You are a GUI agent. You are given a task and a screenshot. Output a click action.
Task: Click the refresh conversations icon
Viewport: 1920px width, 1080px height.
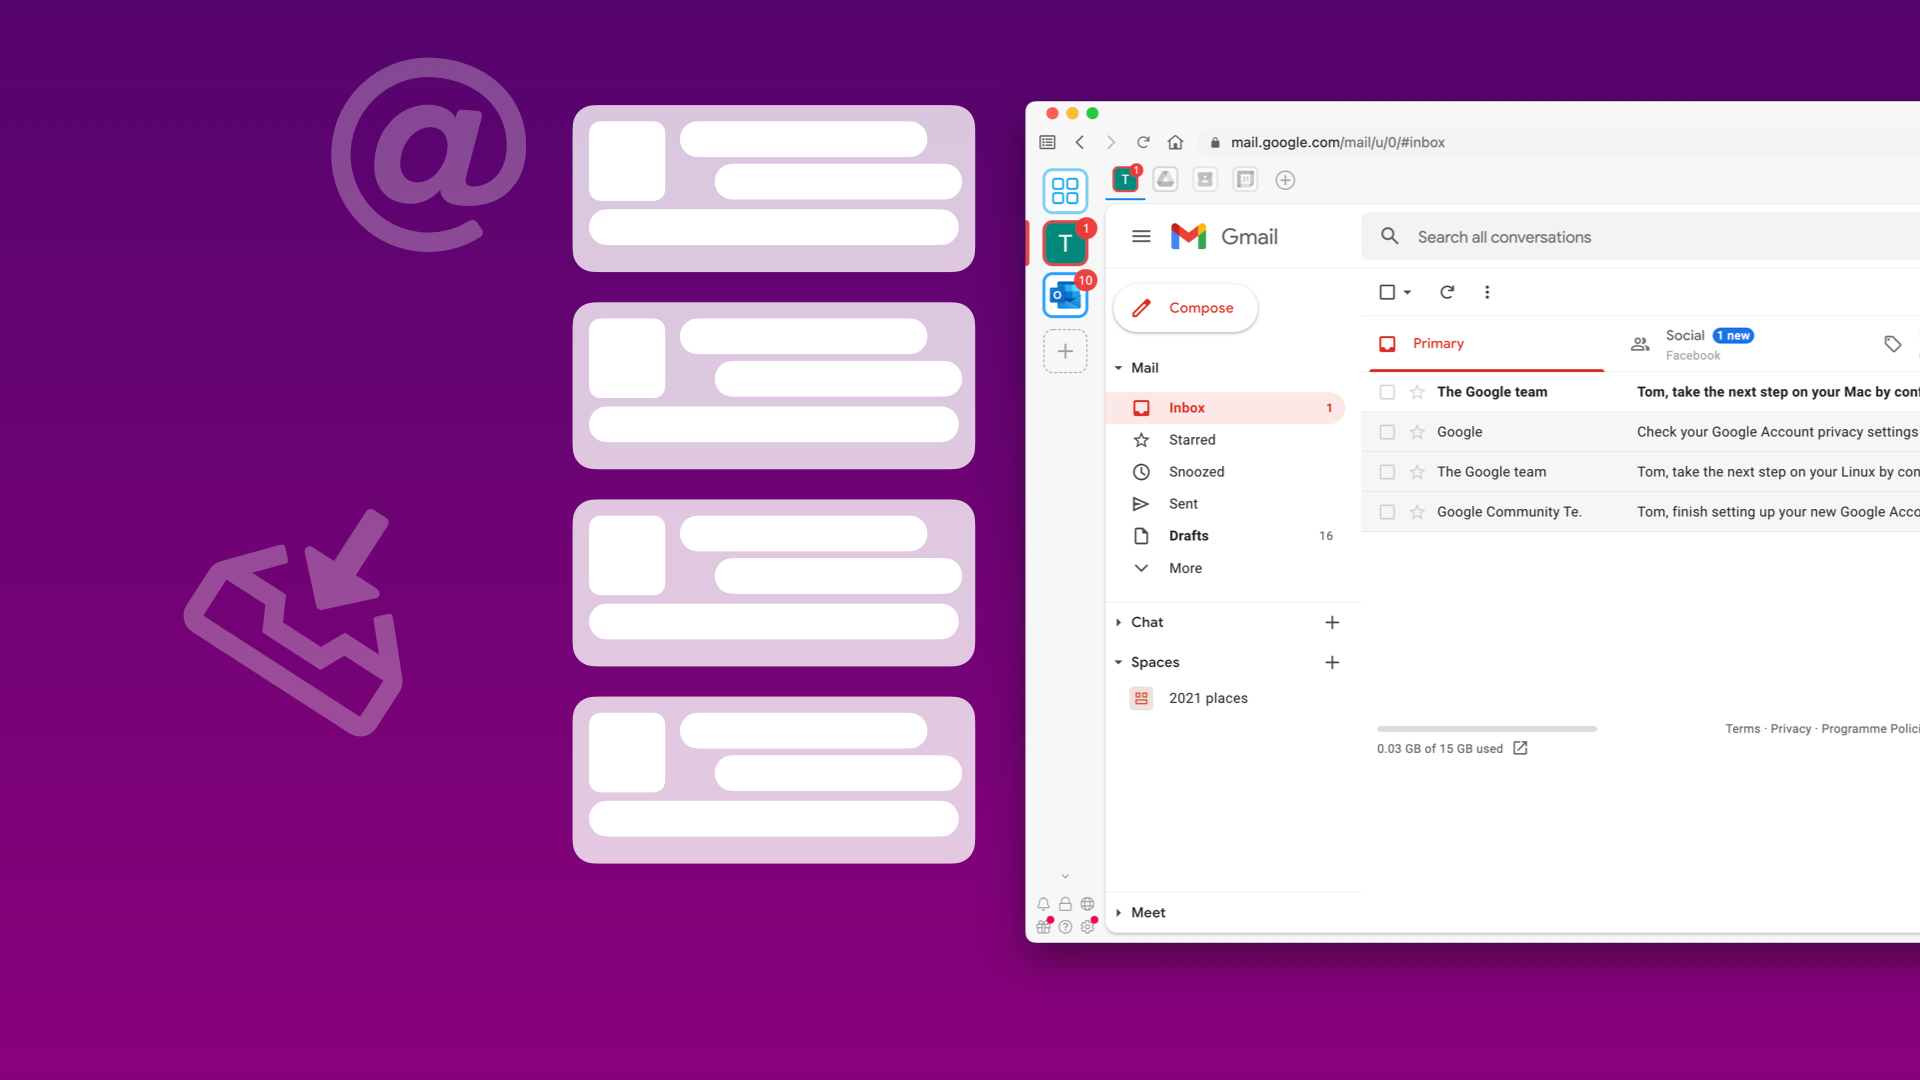pos(1447,291)
